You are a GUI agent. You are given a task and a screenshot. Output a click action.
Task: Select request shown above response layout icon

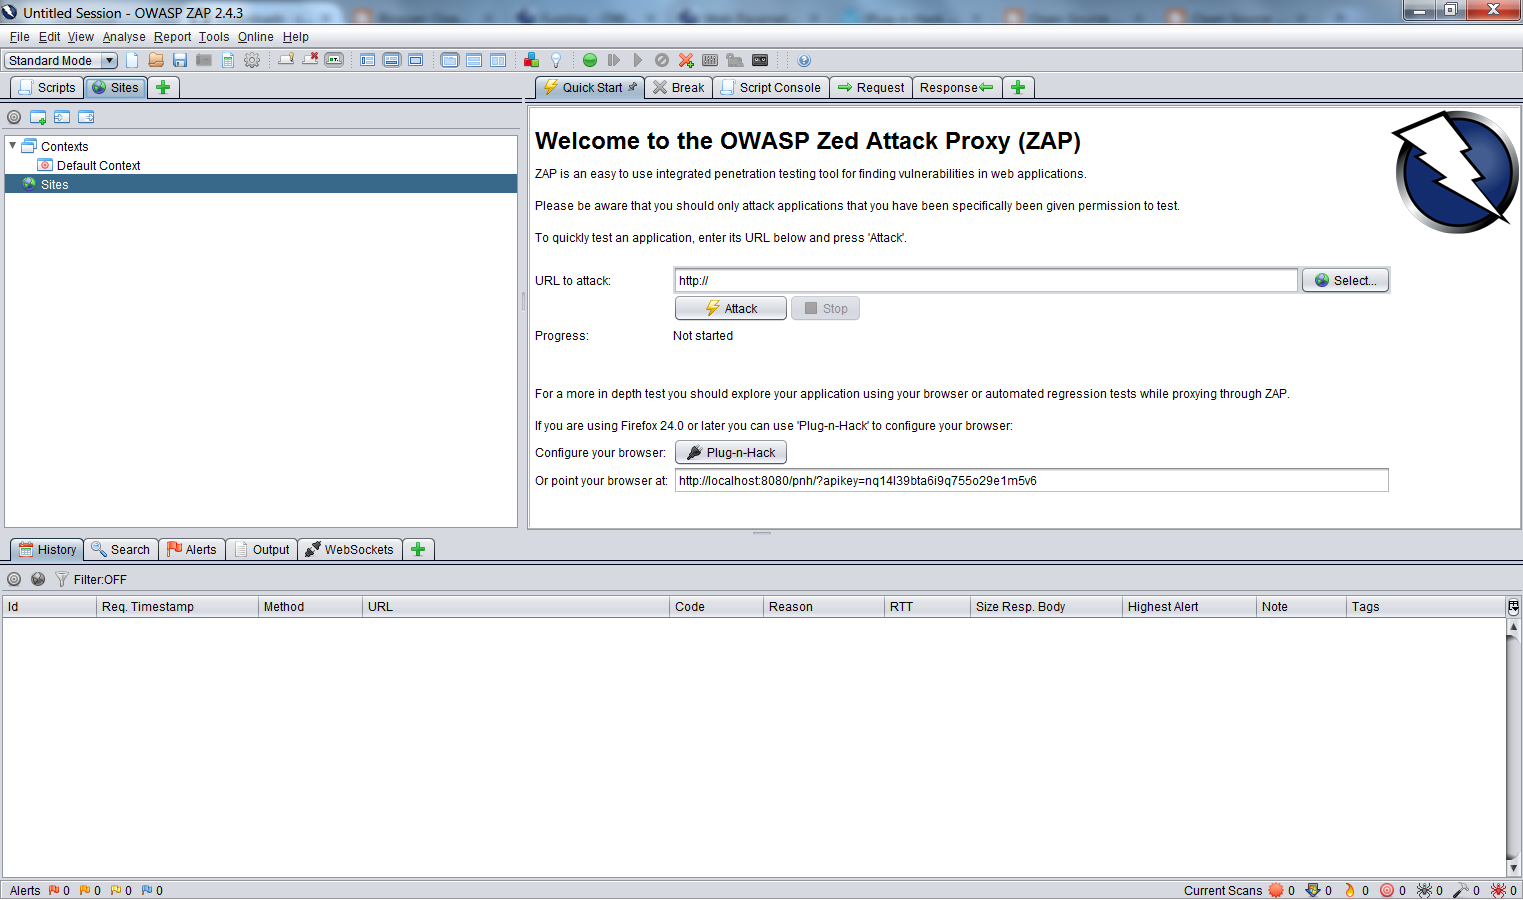click(474, 60)
